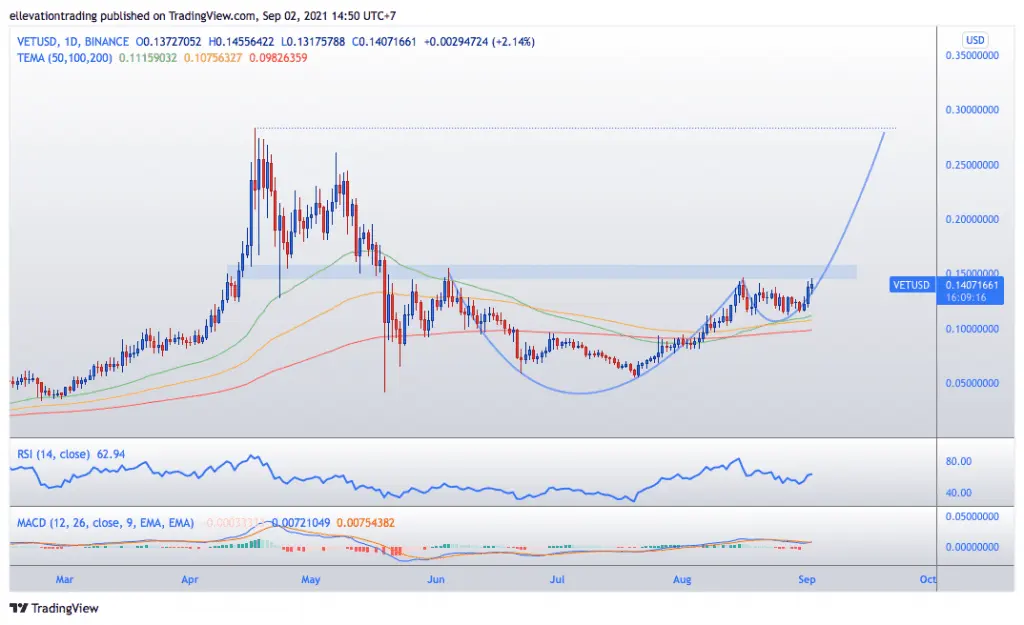Click the MACD 0.00000000 axis label

972,547
